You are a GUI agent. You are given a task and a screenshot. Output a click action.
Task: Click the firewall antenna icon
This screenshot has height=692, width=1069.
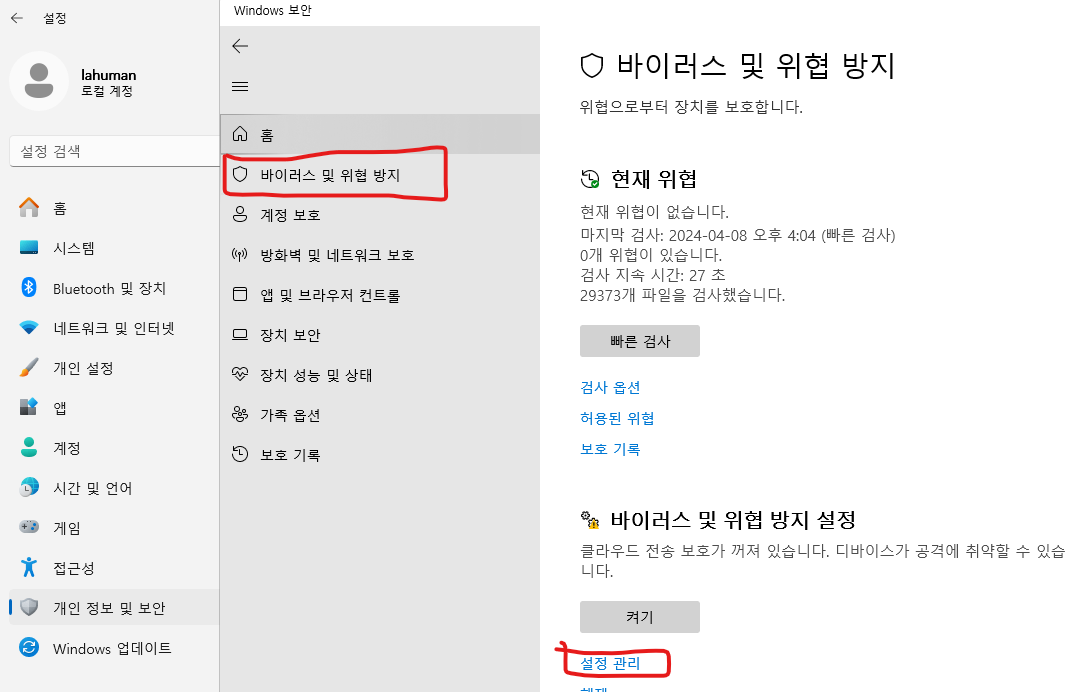coord(240,254)
